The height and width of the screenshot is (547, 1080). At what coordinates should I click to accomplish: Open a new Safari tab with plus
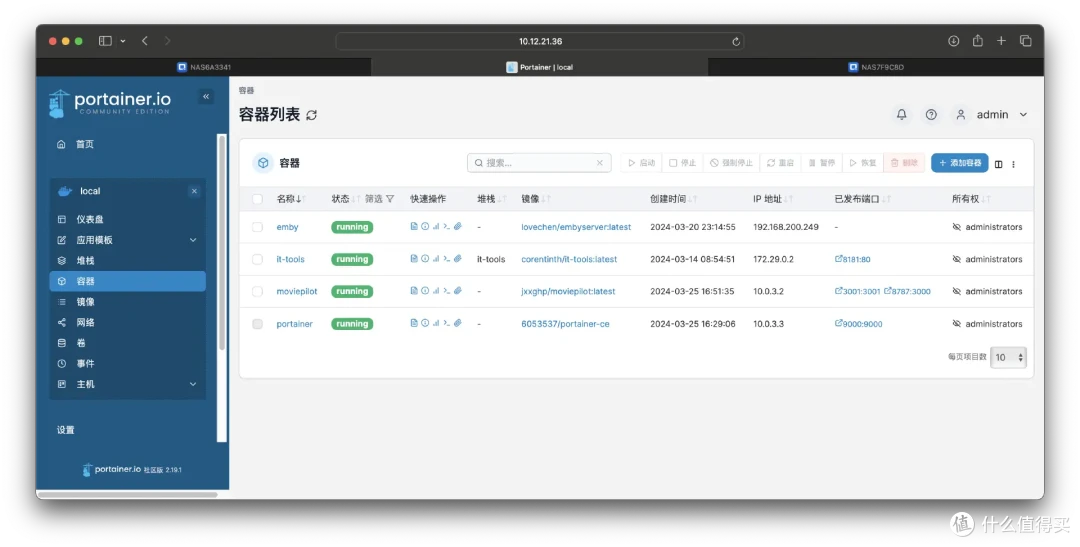click(x=1001, y=41)
